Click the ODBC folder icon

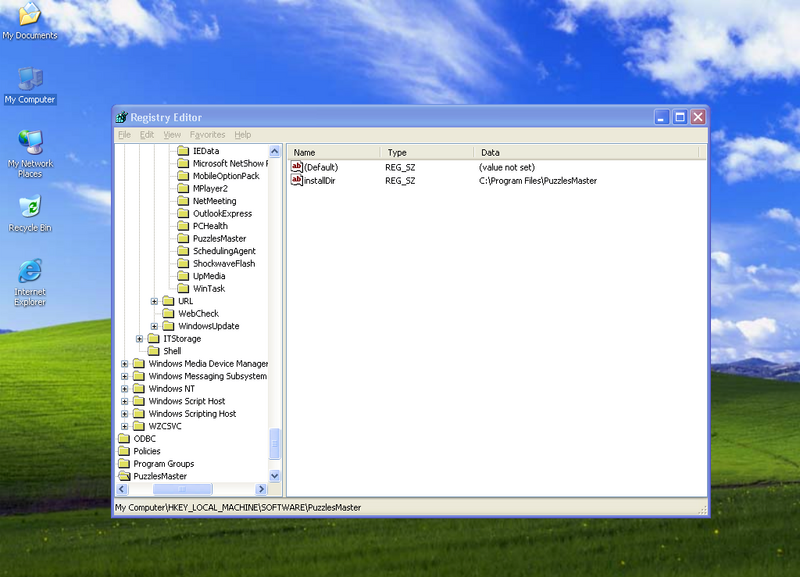coord(124,438)
